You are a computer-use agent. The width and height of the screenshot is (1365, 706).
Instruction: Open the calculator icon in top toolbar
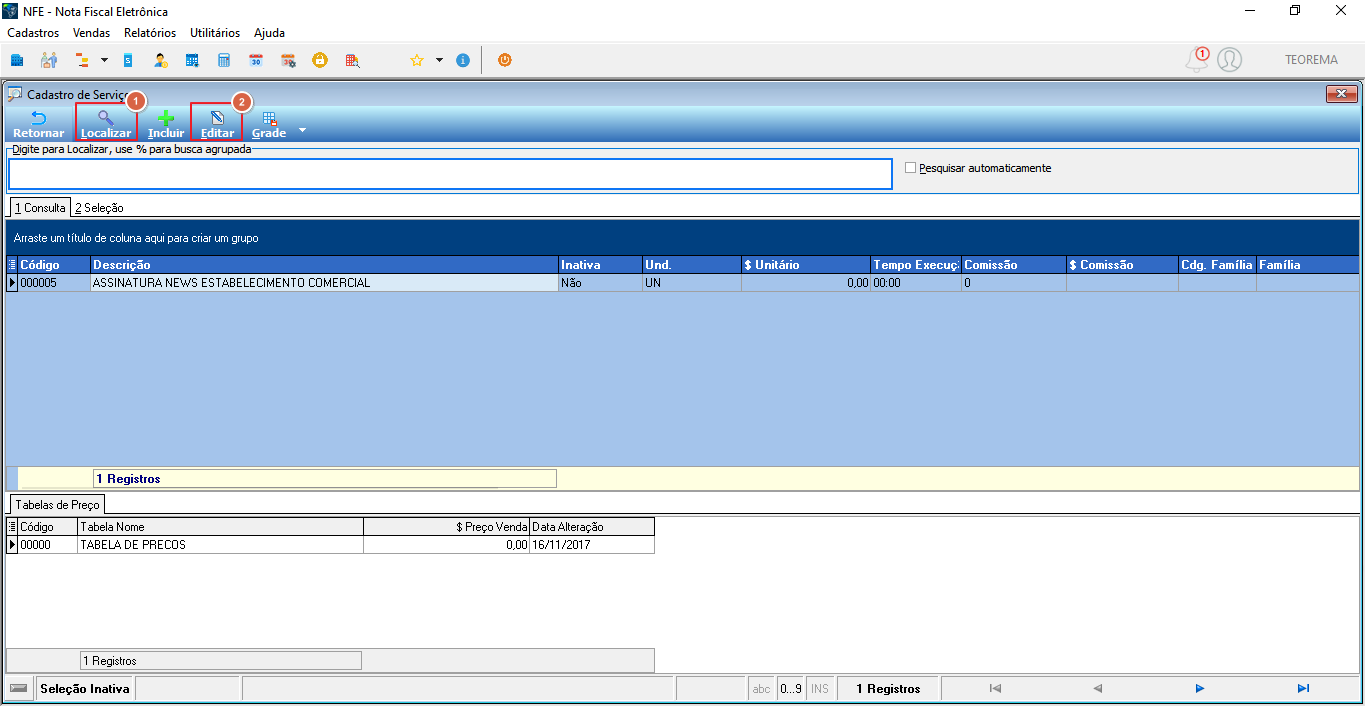(224, 60)
